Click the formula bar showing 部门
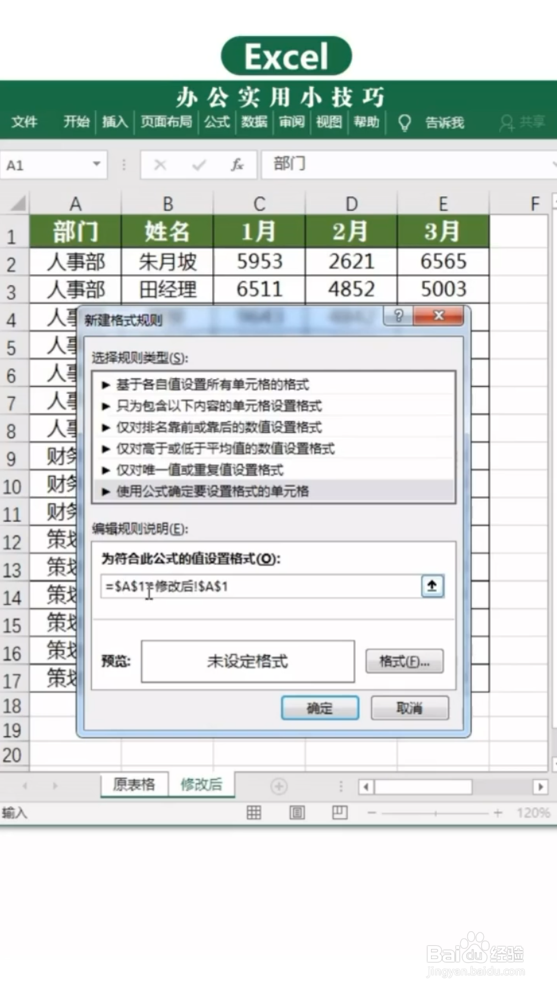Viewport: 557px width, 991px height. click(408, 164)
